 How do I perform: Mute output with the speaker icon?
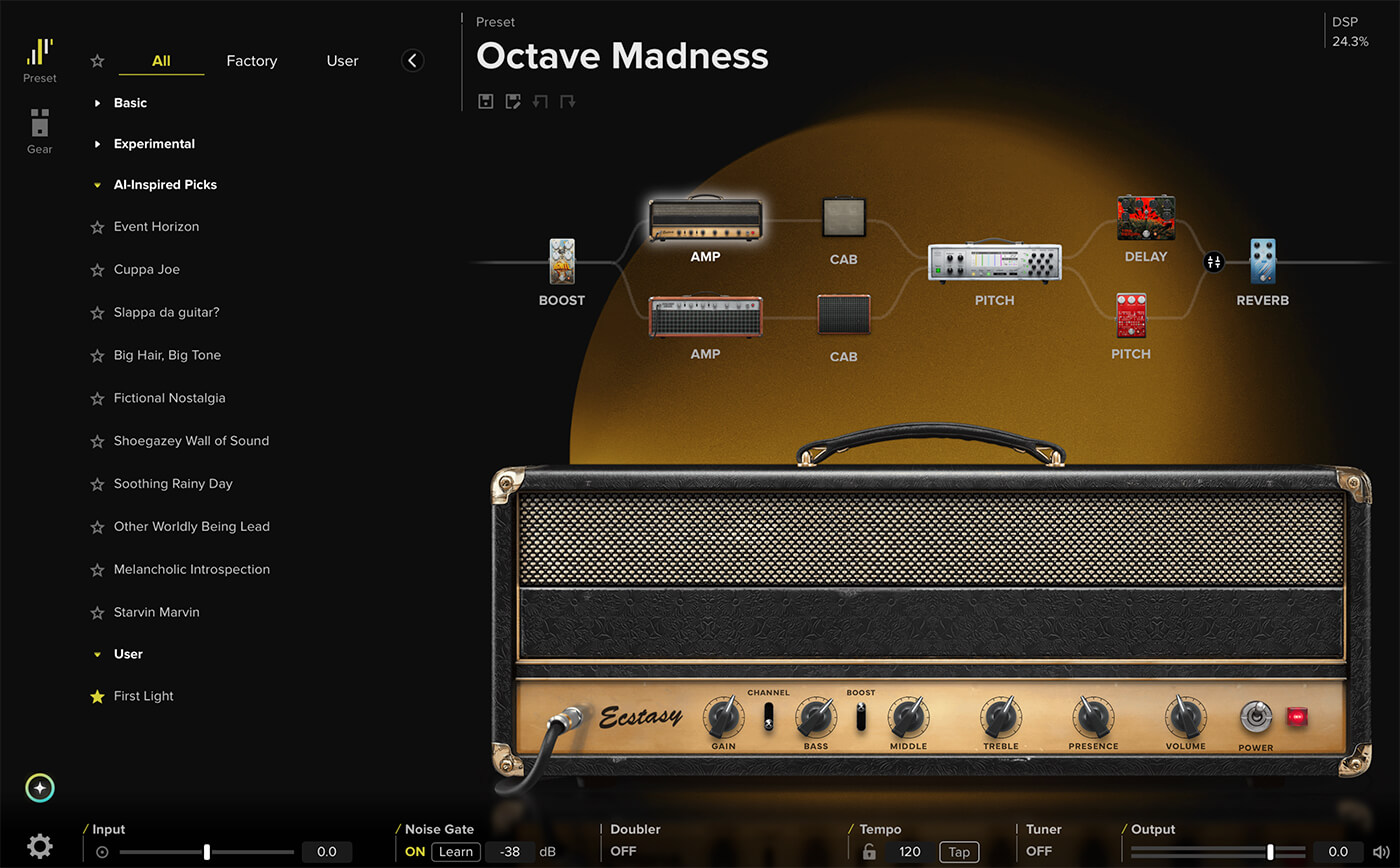point(1382,852)
